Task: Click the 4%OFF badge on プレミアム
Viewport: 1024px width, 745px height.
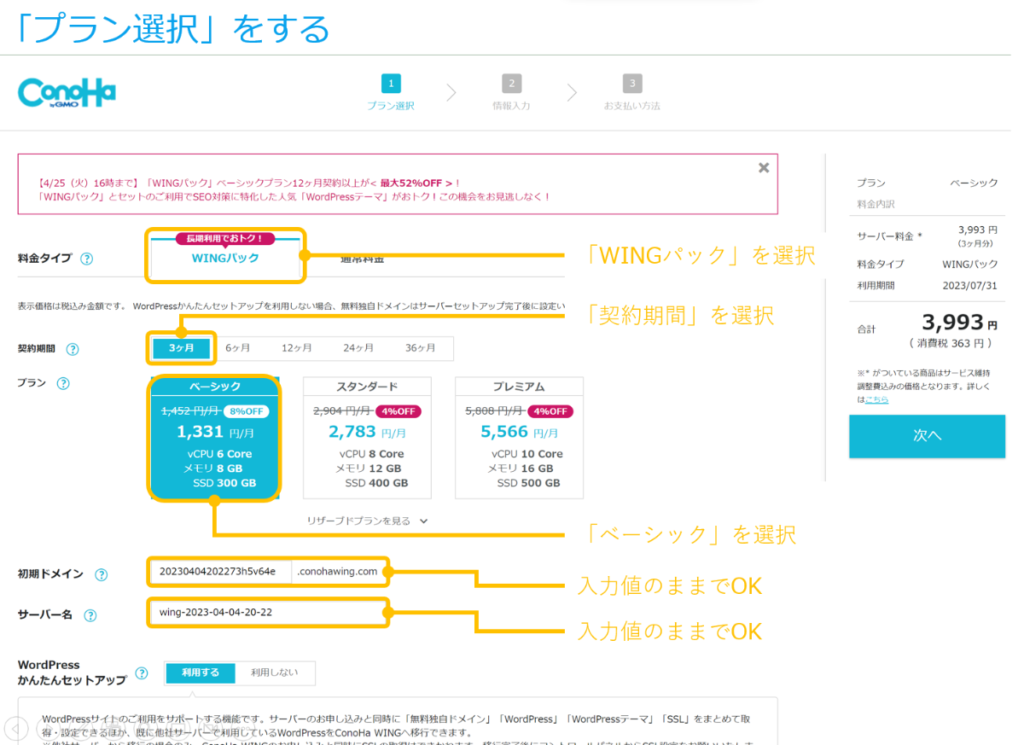Action: pos(551,411)
